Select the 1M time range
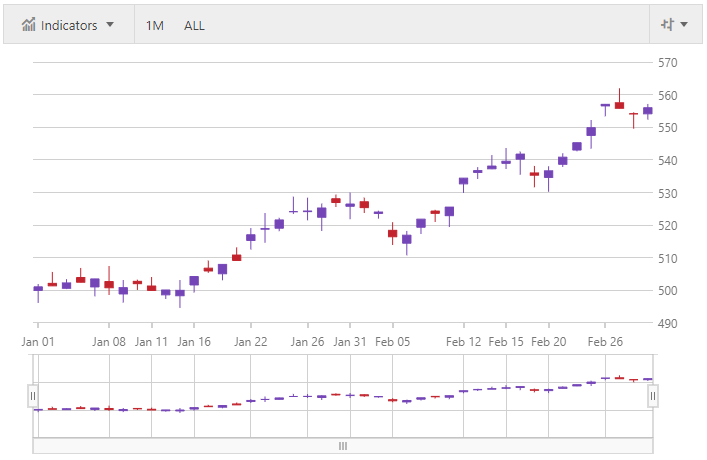This screenshot has height=460, width=707. 155,25
